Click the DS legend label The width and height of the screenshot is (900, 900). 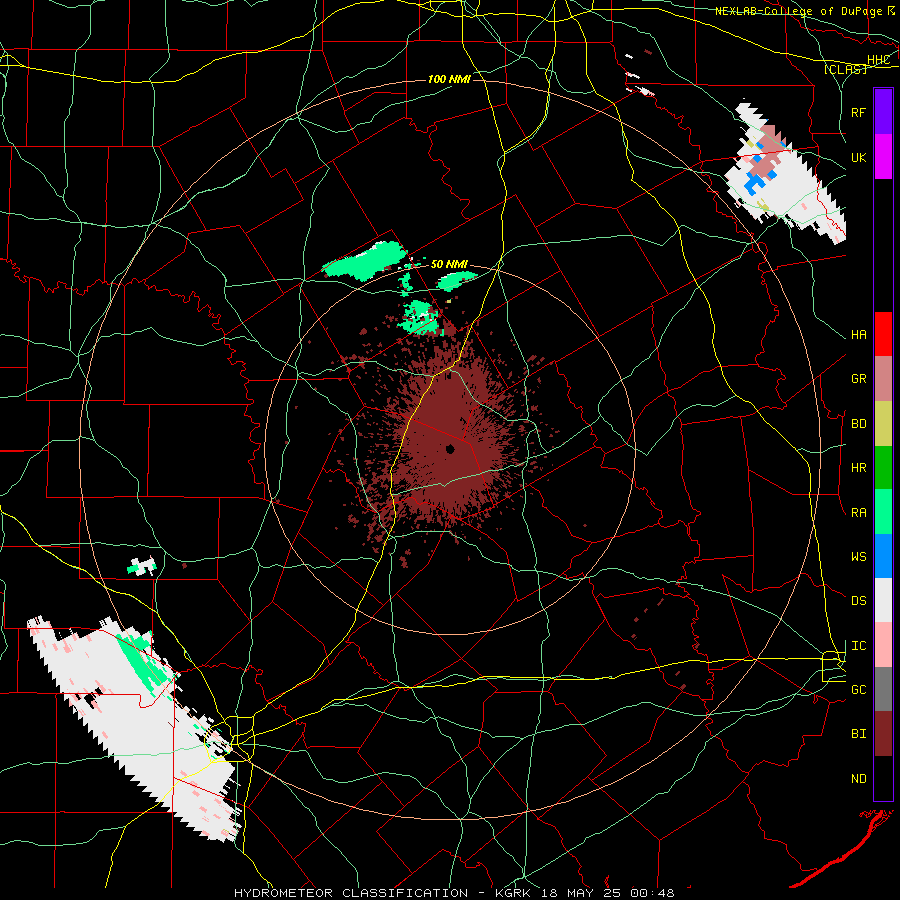(858, 601)
